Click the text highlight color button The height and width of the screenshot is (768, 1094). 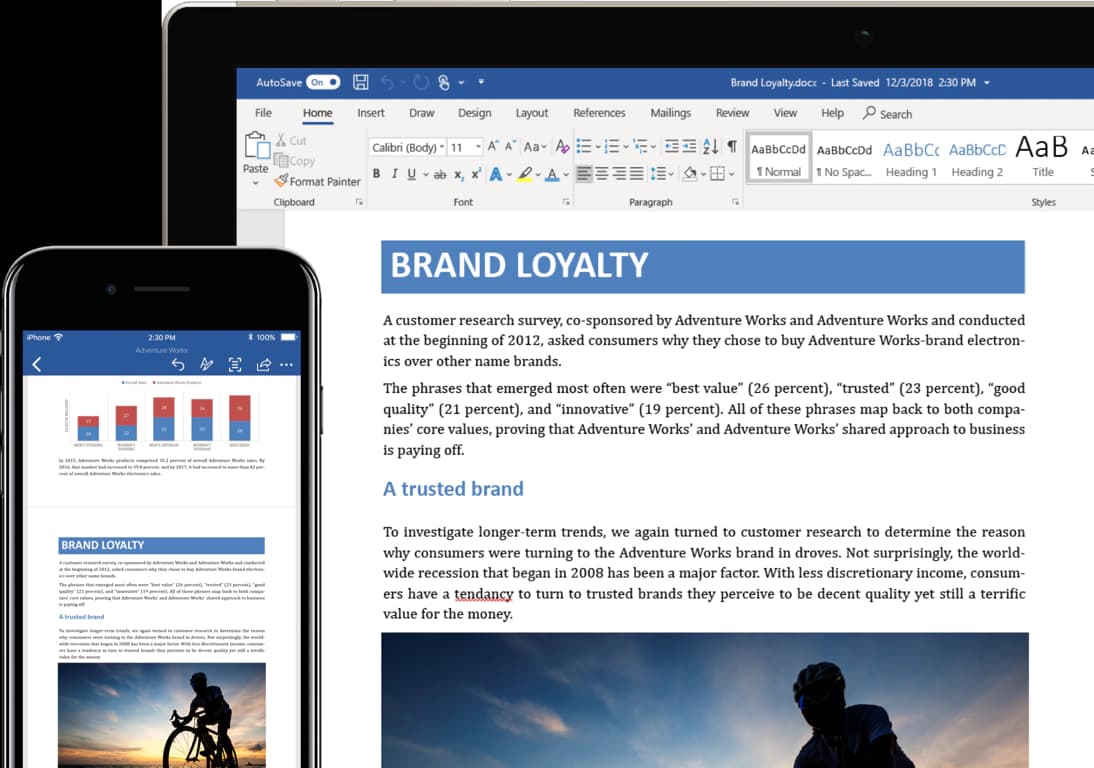coord(524,174)
